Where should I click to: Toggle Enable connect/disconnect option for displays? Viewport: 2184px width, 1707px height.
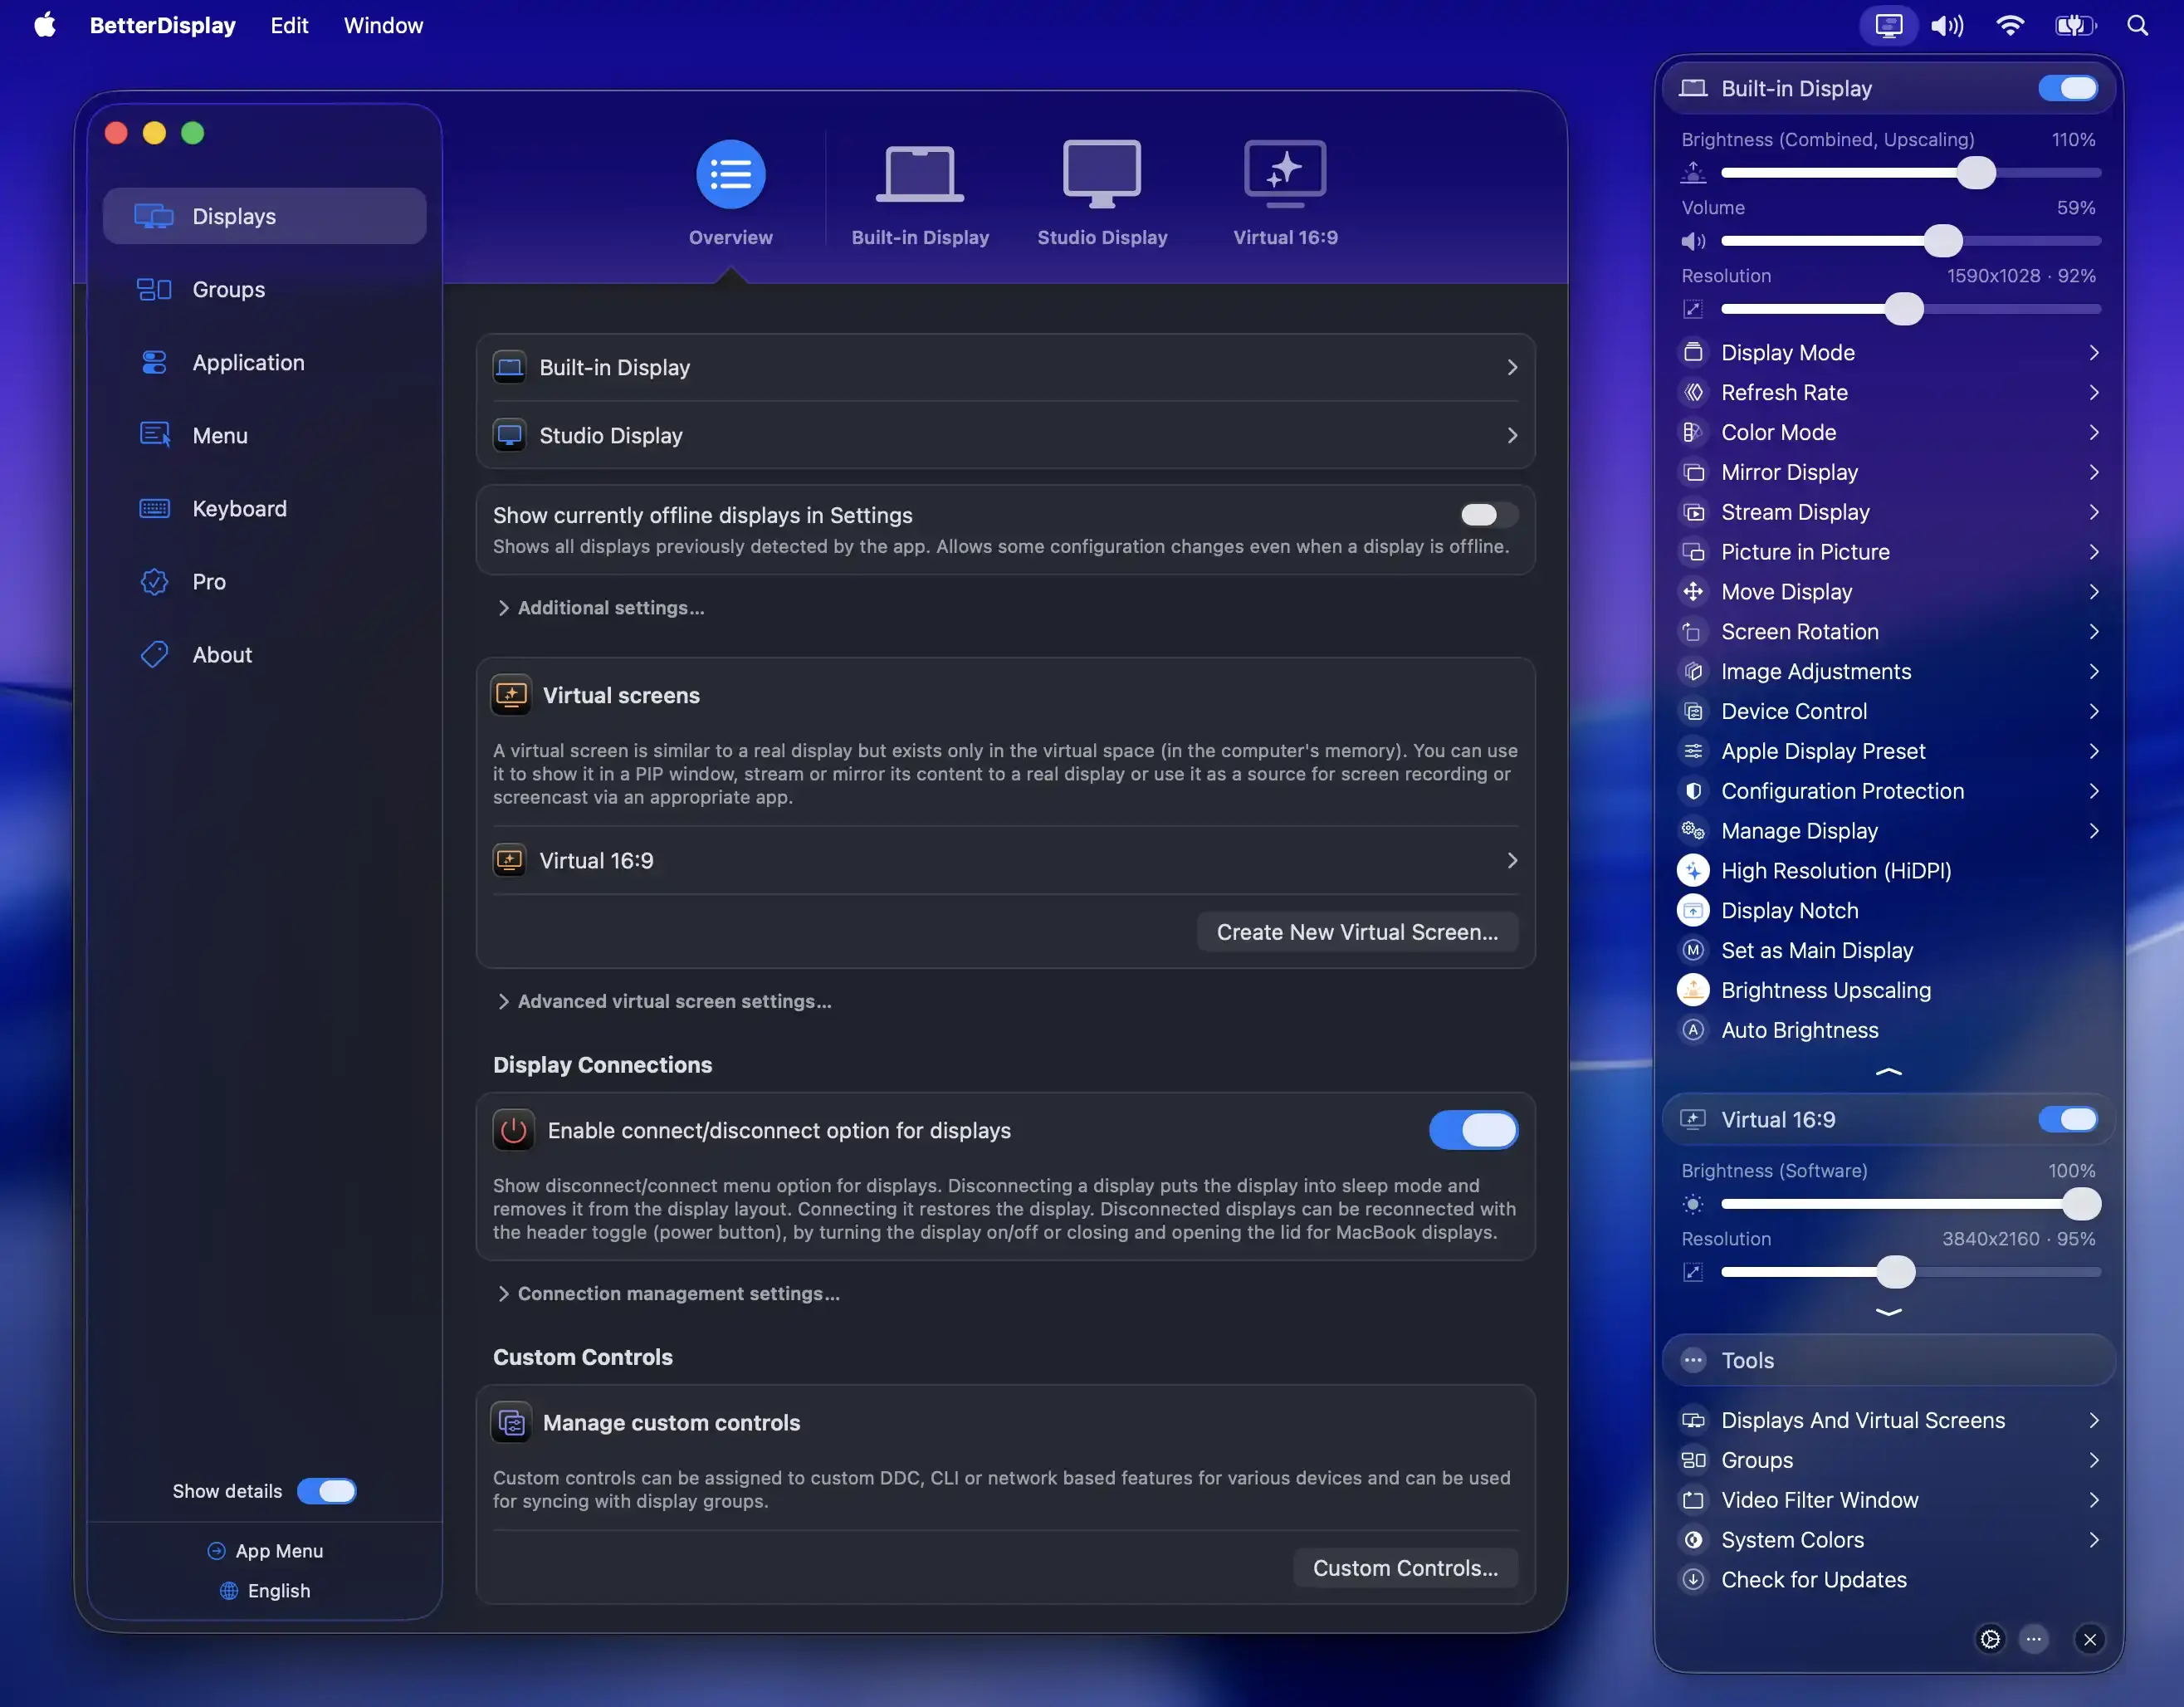pos(1473,1130)
